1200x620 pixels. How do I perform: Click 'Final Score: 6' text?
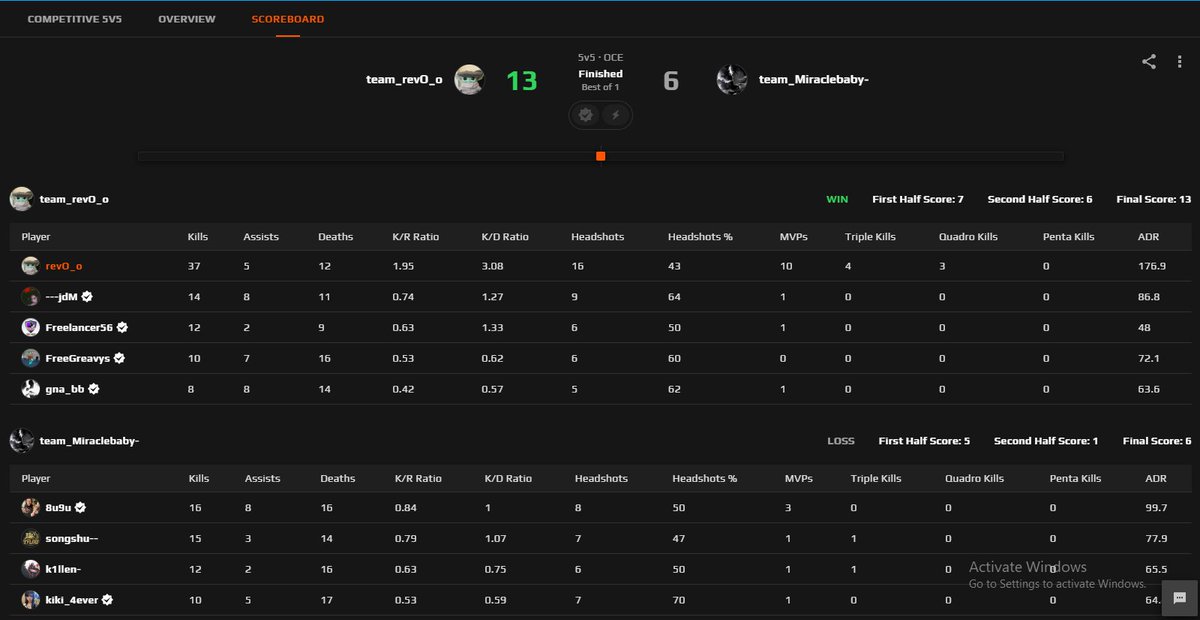[x=1157, y=441]
